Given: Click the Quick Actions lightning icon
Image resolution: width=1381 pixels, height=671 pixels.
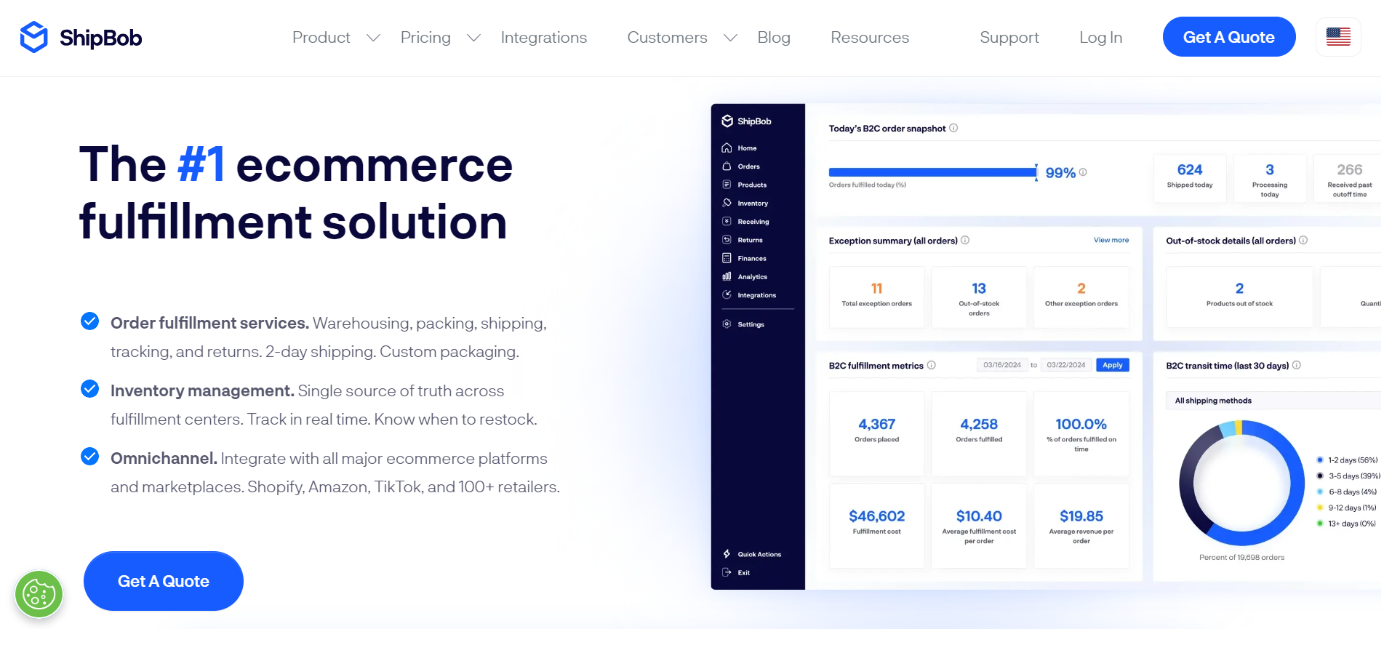Looking at the screenshot, I should coord(727,554).
